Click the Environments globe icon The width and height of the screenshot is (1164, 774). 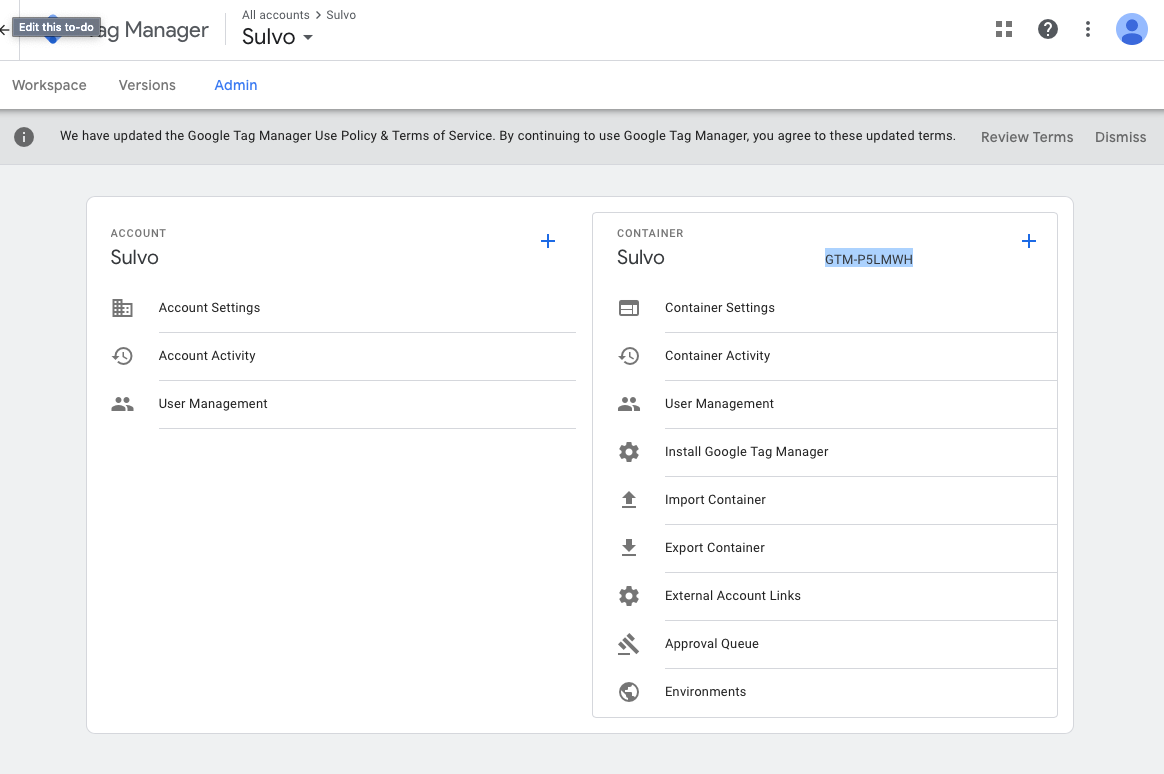pyautogui.click(x=629, y=692)
